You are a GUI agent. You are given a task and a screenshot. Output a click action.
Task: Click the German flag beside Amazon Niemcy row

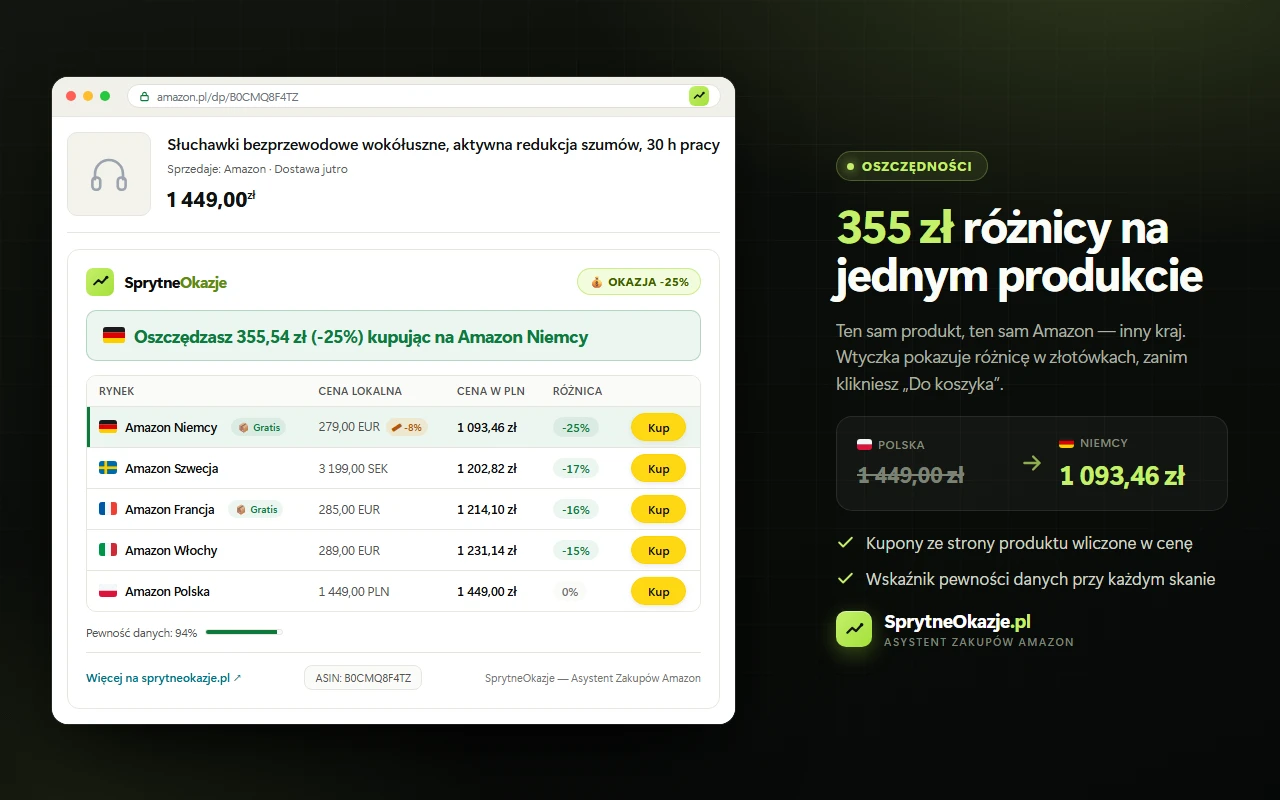coord(108,427)
